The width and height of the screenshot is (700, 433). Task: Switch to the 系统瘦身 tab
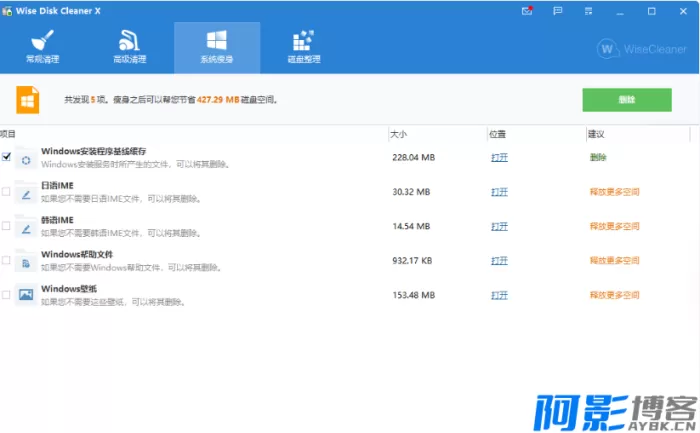(x=217, y=47)
